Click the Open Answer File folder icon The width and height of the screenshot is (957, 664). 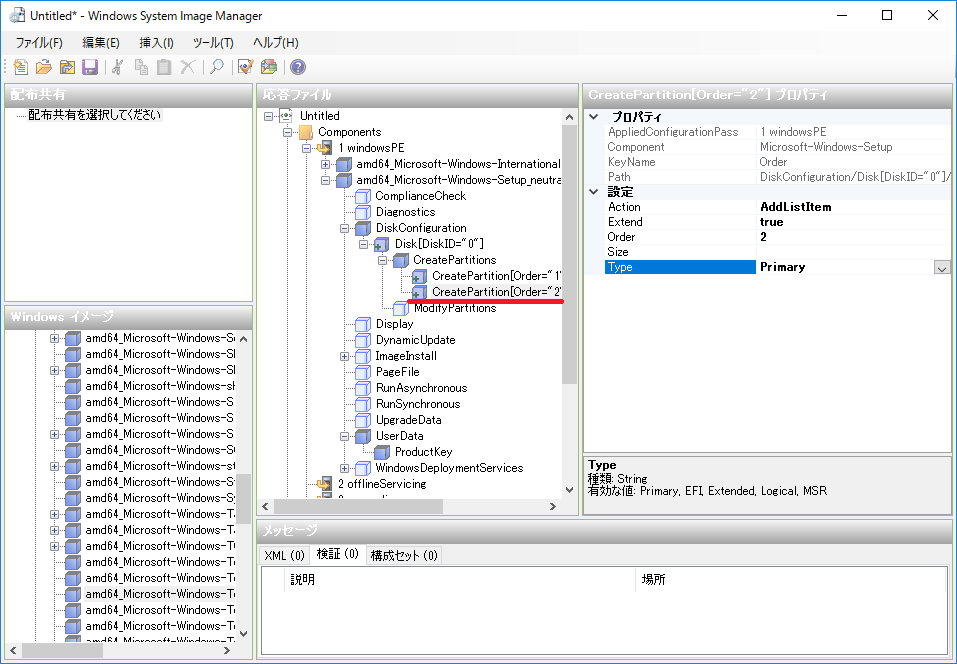tap(43, 67)
